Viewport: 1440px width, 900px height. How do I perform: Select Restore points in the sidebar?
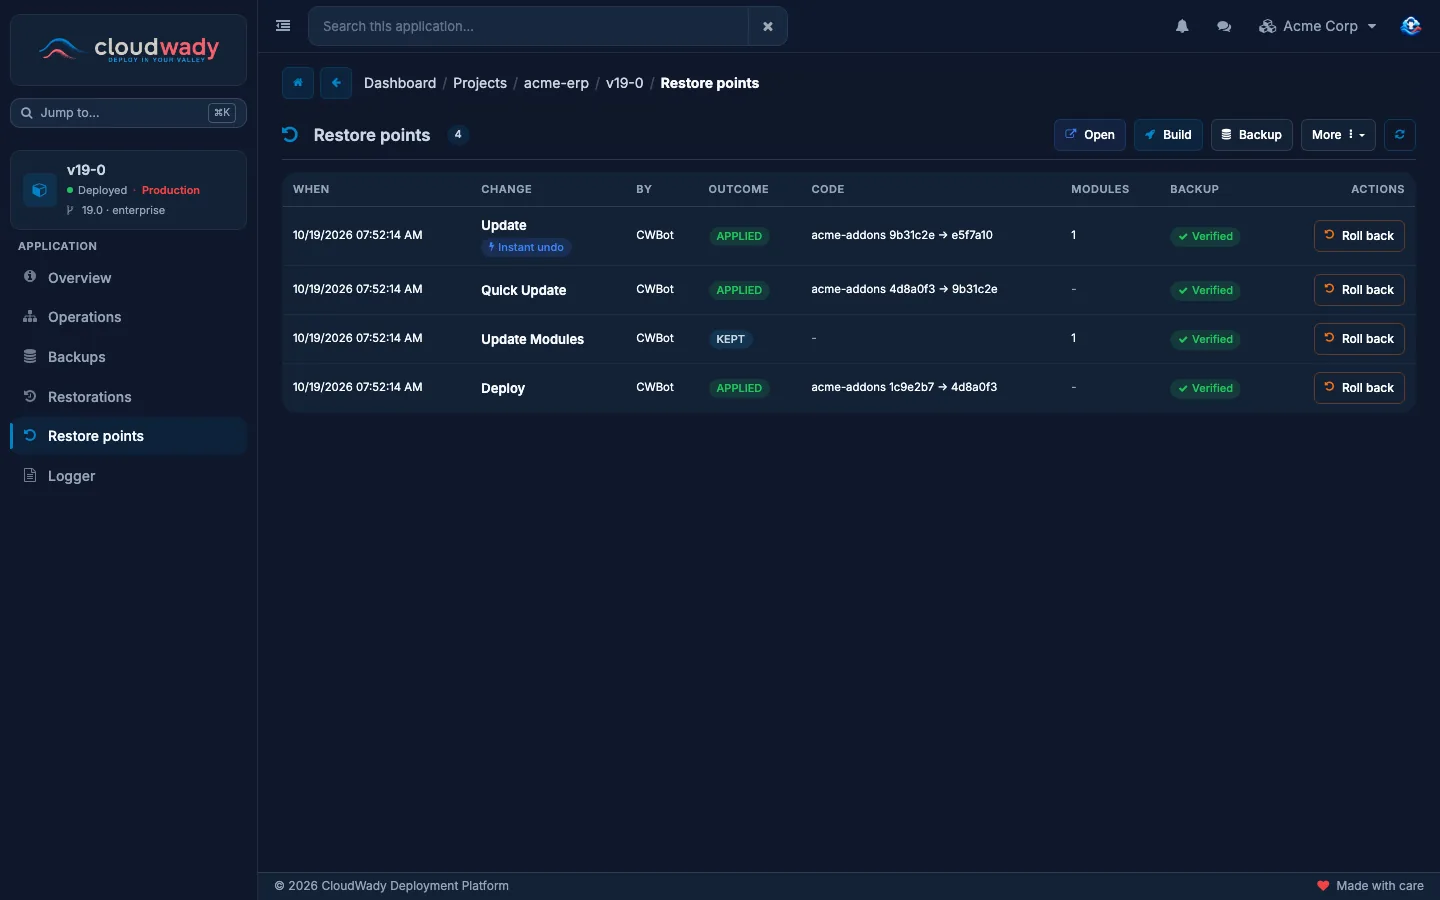128,436
